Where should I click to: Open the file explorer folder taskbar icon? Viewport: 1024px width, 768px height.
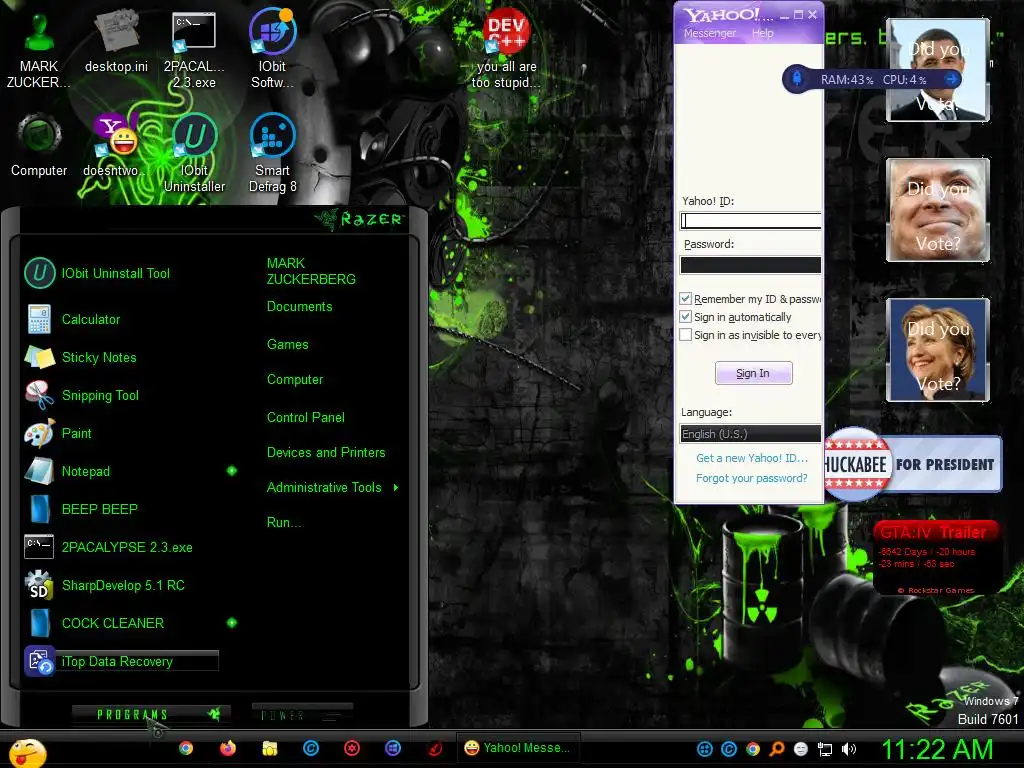pos(270,748)
